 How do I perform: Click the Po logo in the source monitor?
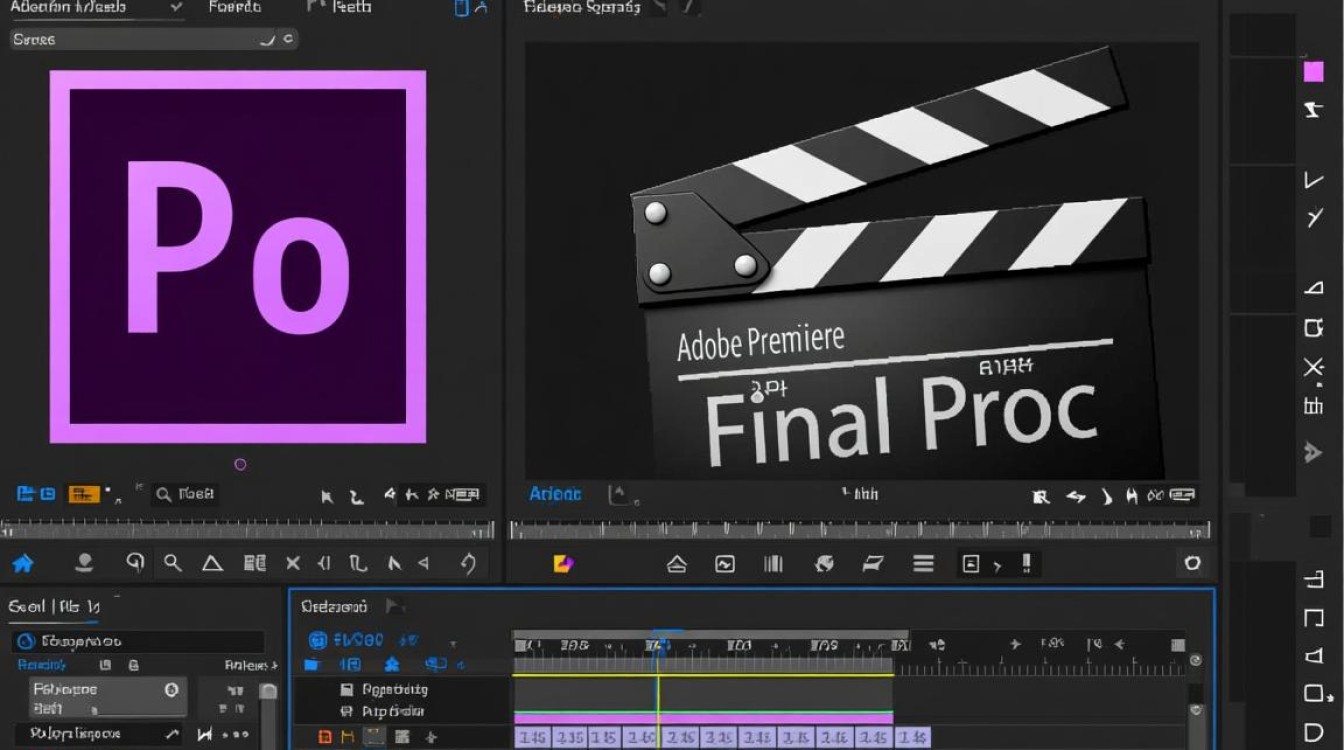click(x=238, y=256)
